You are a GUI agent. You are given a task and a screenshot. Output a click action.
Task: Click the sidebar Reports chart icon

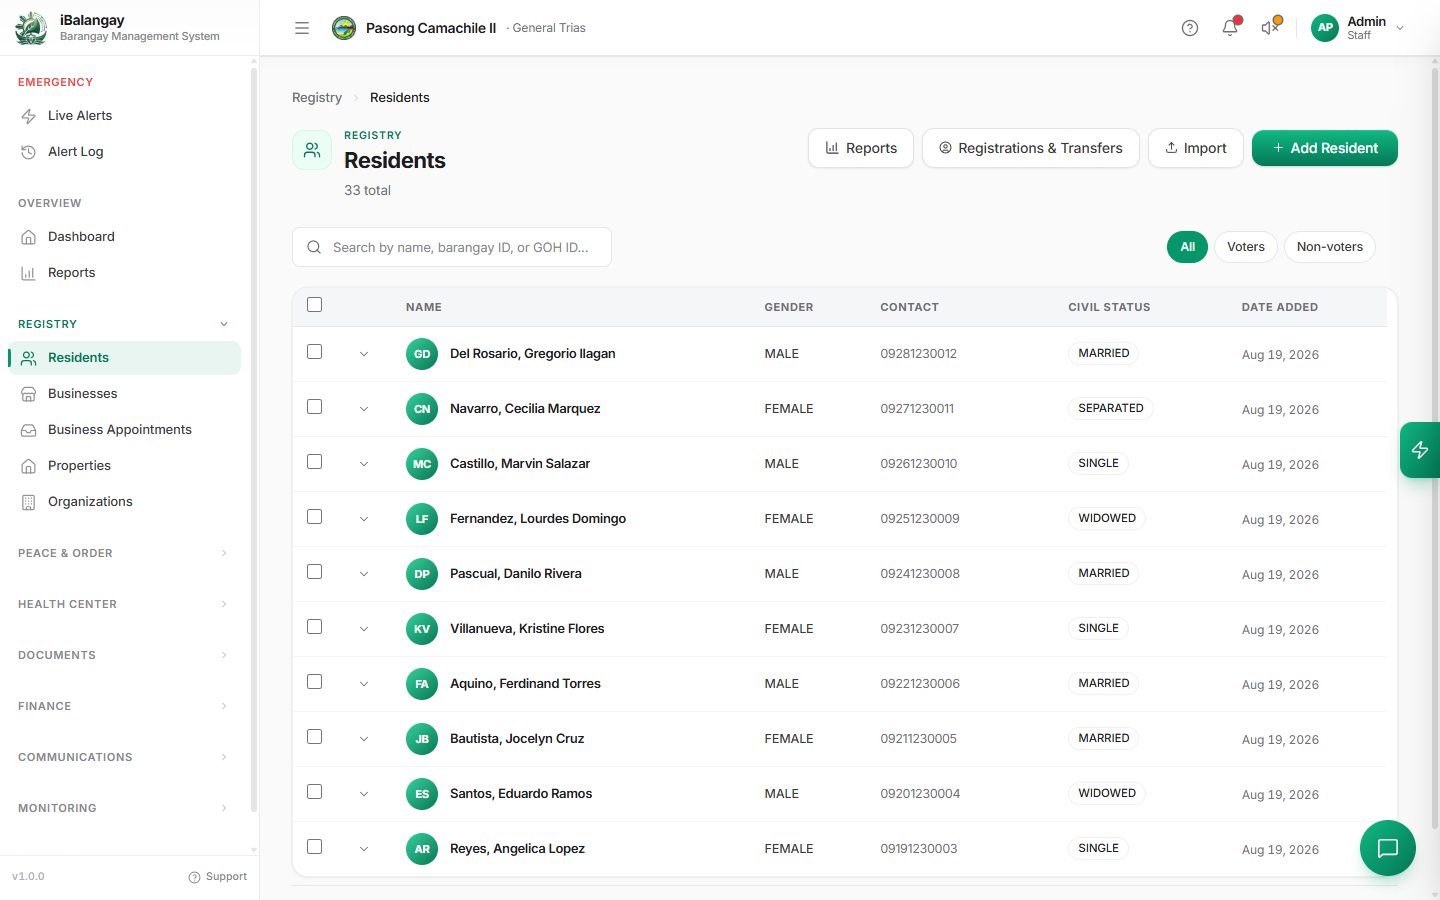coord(29,273)
